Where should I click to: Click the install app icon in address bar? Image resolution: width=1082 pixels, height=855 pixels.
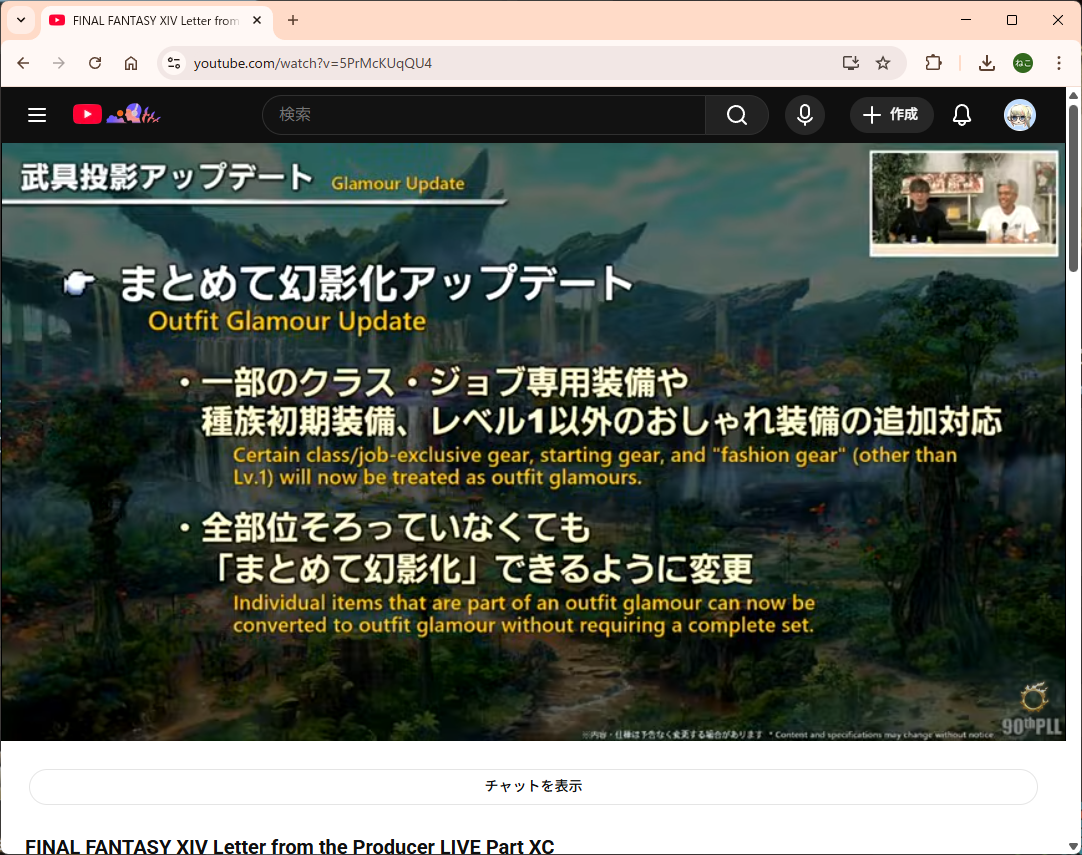tap(851, 63)
